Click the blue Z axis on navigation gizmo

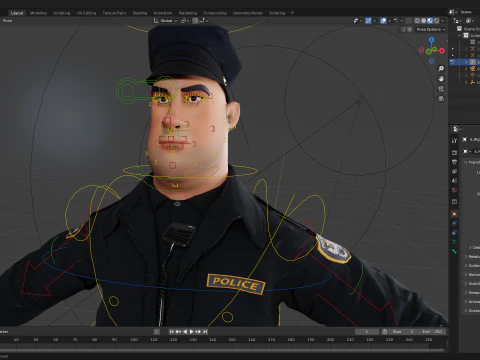pos(432,40)
